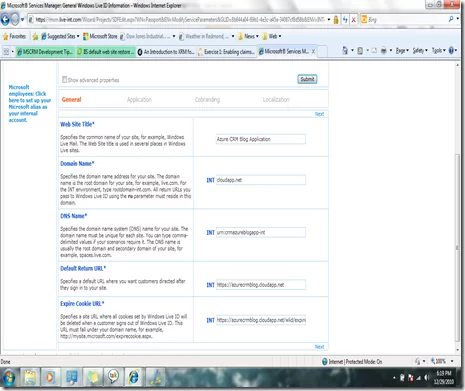The width and height of the screenshot is (465, 391).
Task: Toggle Show advanced properties checkbox
Action: (x=64, y=80)
